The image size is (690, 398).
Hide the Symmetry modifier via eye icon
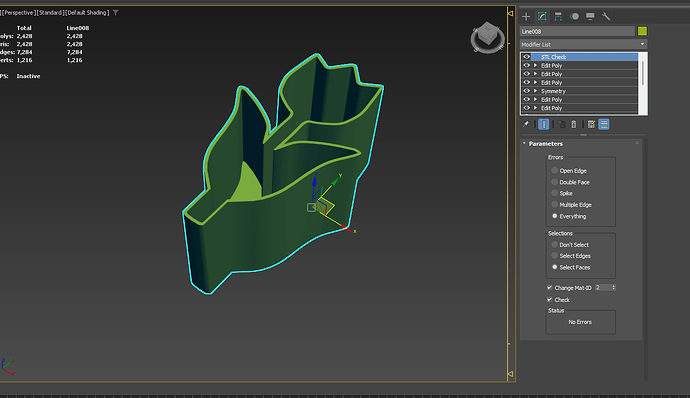point(526,91)
